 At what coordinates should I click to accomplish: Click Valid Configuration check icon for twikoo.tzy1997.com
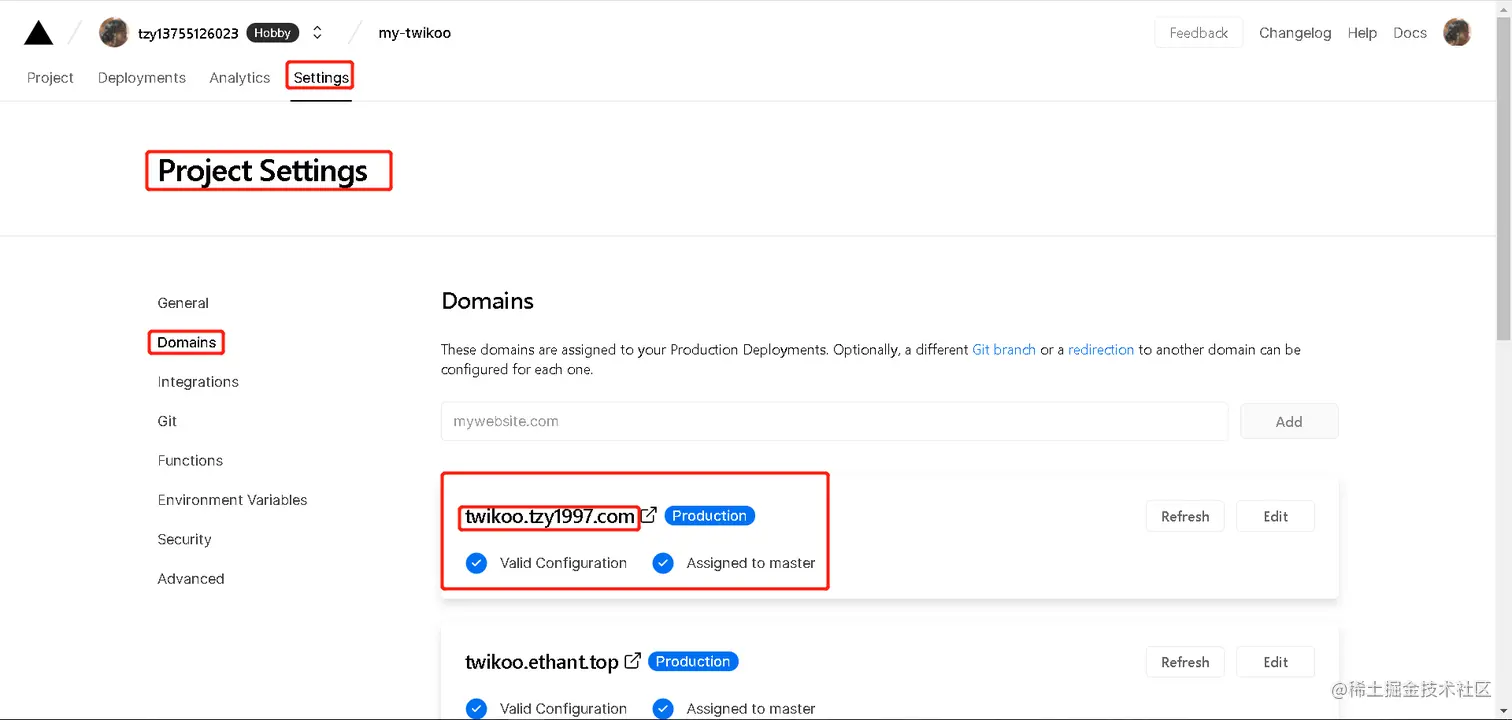pos(476,563)
